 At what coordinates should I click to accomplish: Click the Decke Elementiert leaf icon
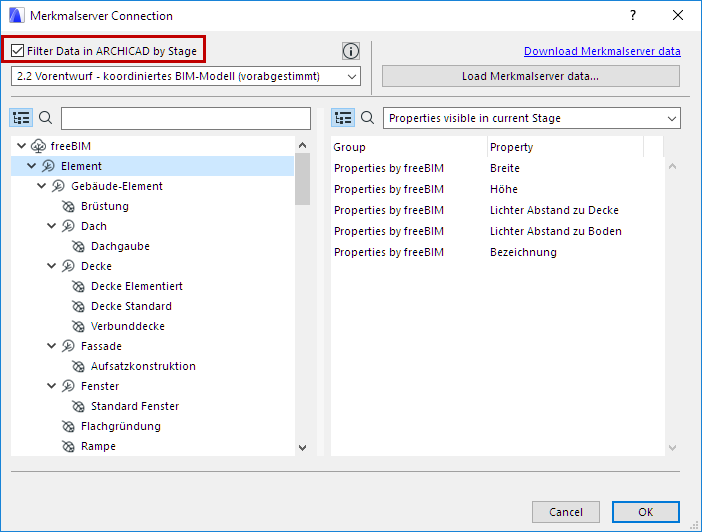pos(78,286)
